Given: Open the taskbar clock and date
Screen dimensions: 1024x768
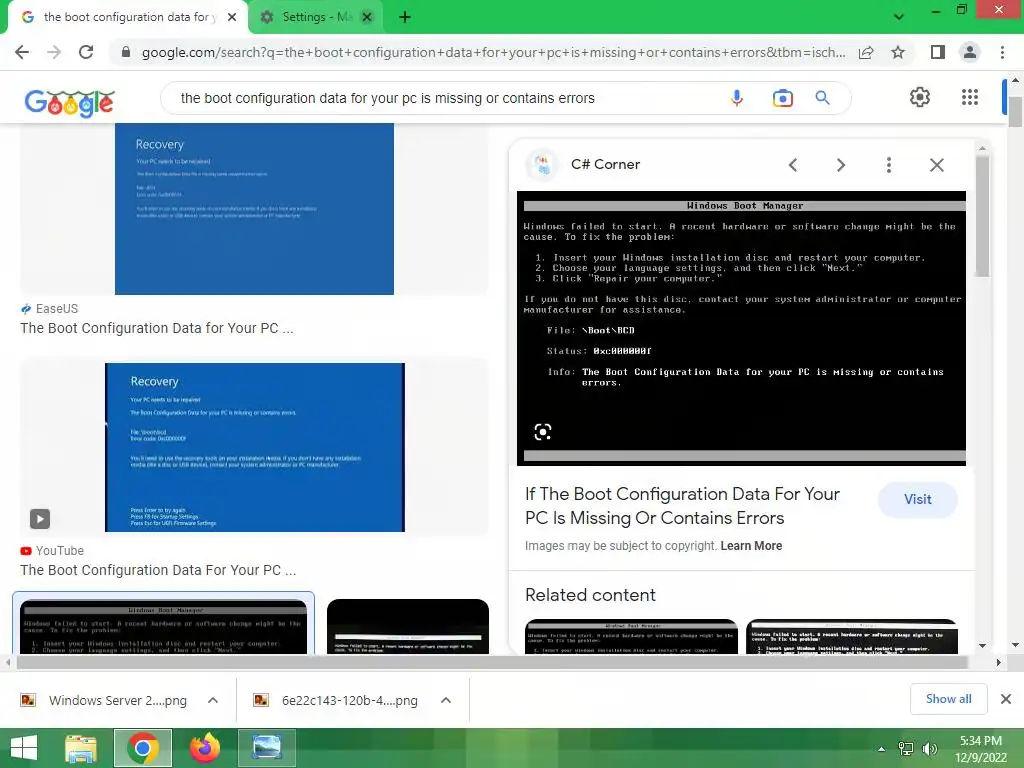Looking at the screenshot, I should (981, 749).
